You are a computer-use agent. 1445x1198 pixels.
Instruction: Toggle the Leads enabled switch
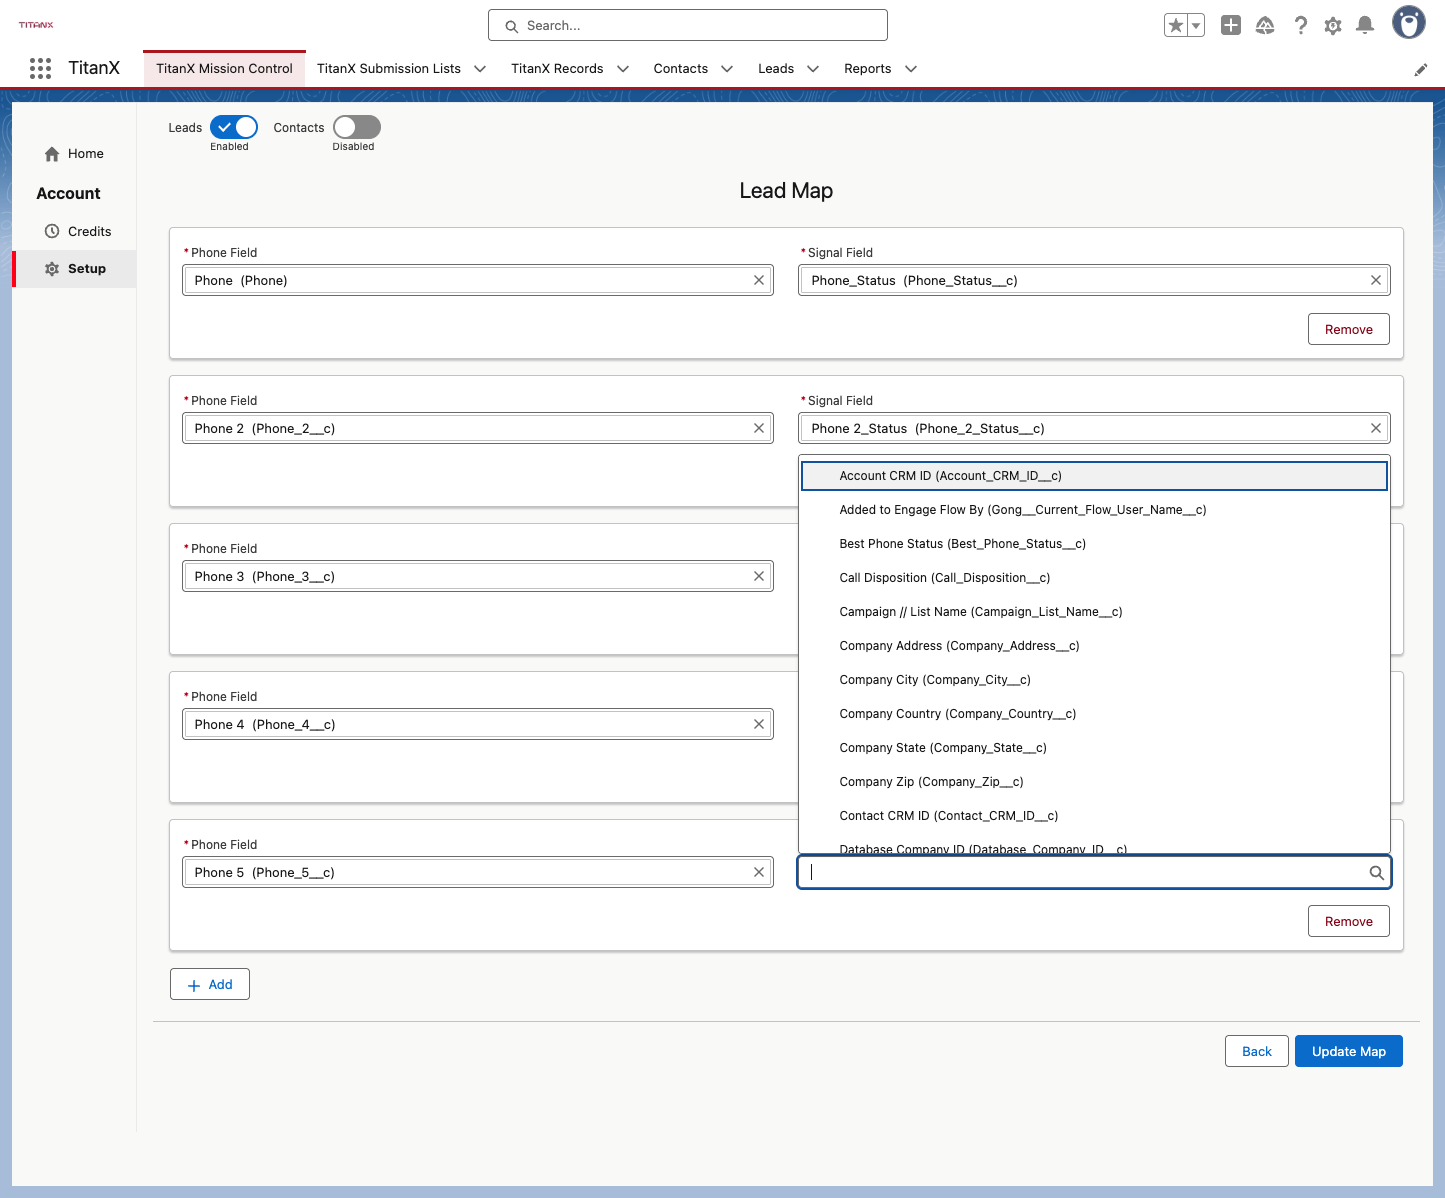pos(234,127)
